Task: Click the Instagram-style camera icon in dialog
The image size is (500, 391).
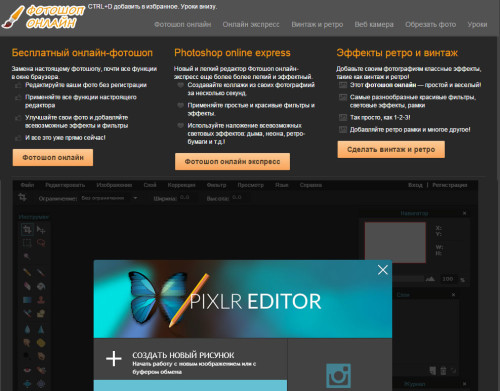Action: pyautogui.click(x=338, y=376)
